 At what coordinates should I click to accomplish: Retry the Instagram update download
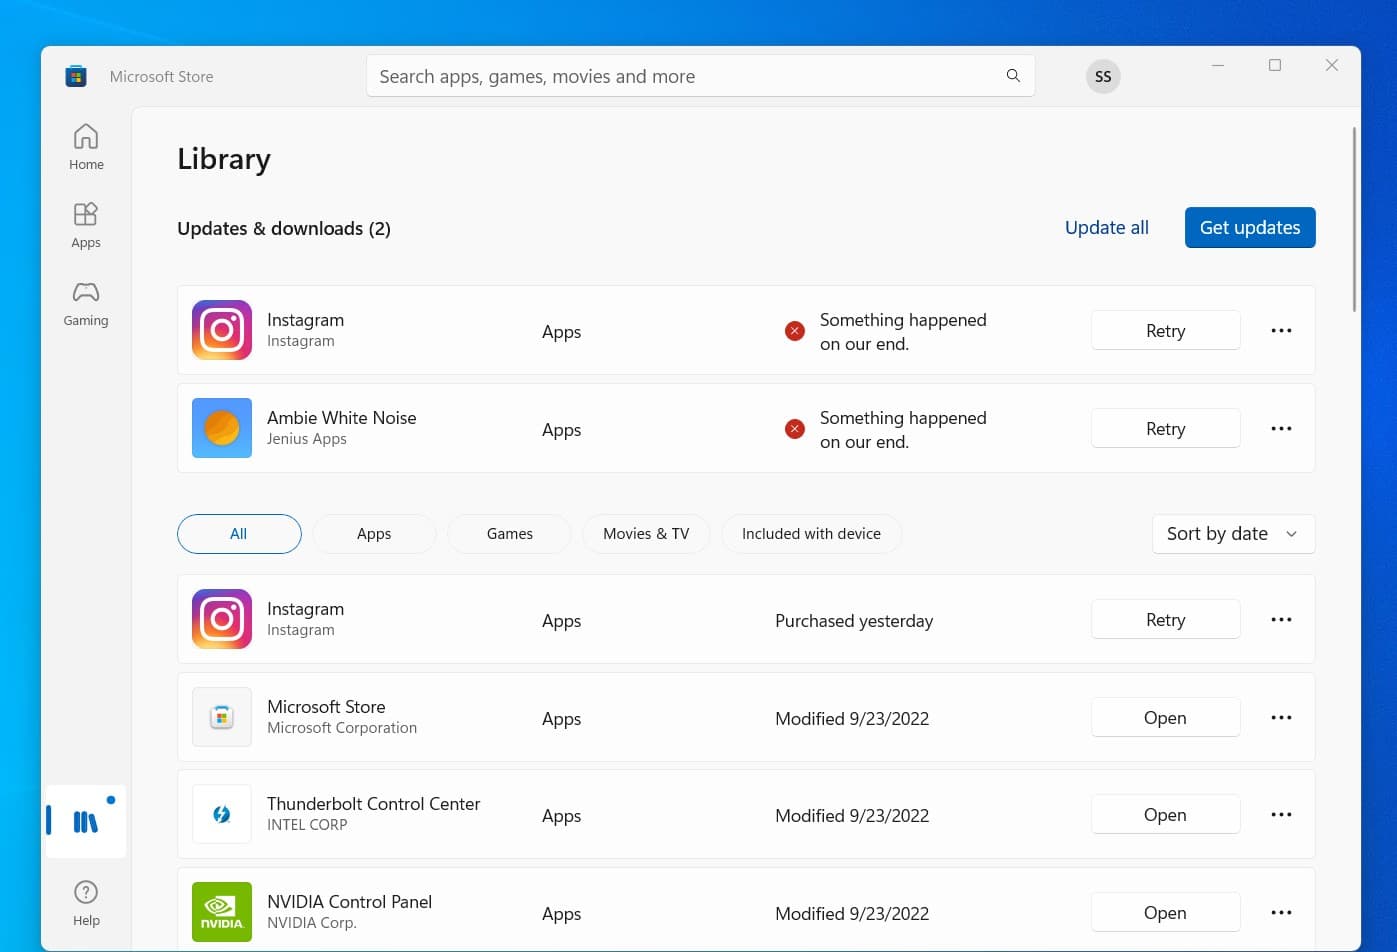(1165, 330)
